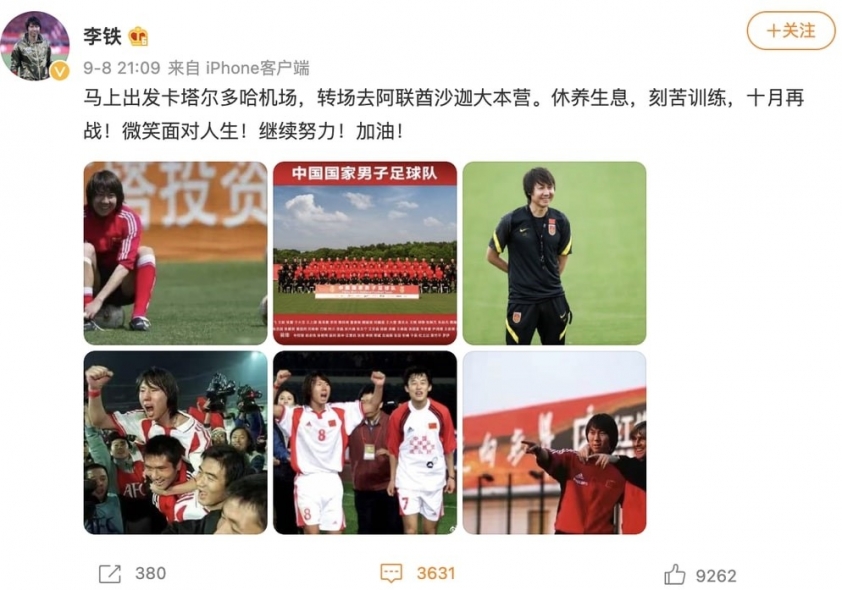Tap the thumbs-up like icon

[x=674, y=574]
